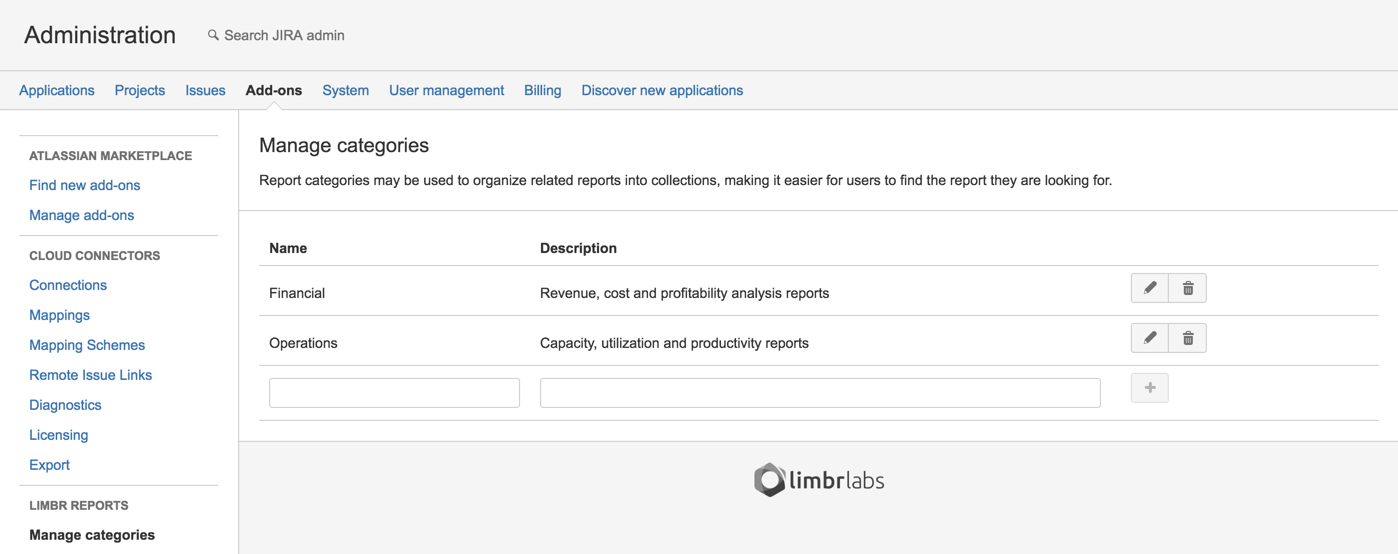1398x554 pixels.
Task: Delete the Financial category with trash icon
Action: click(x=1188, y=288)
